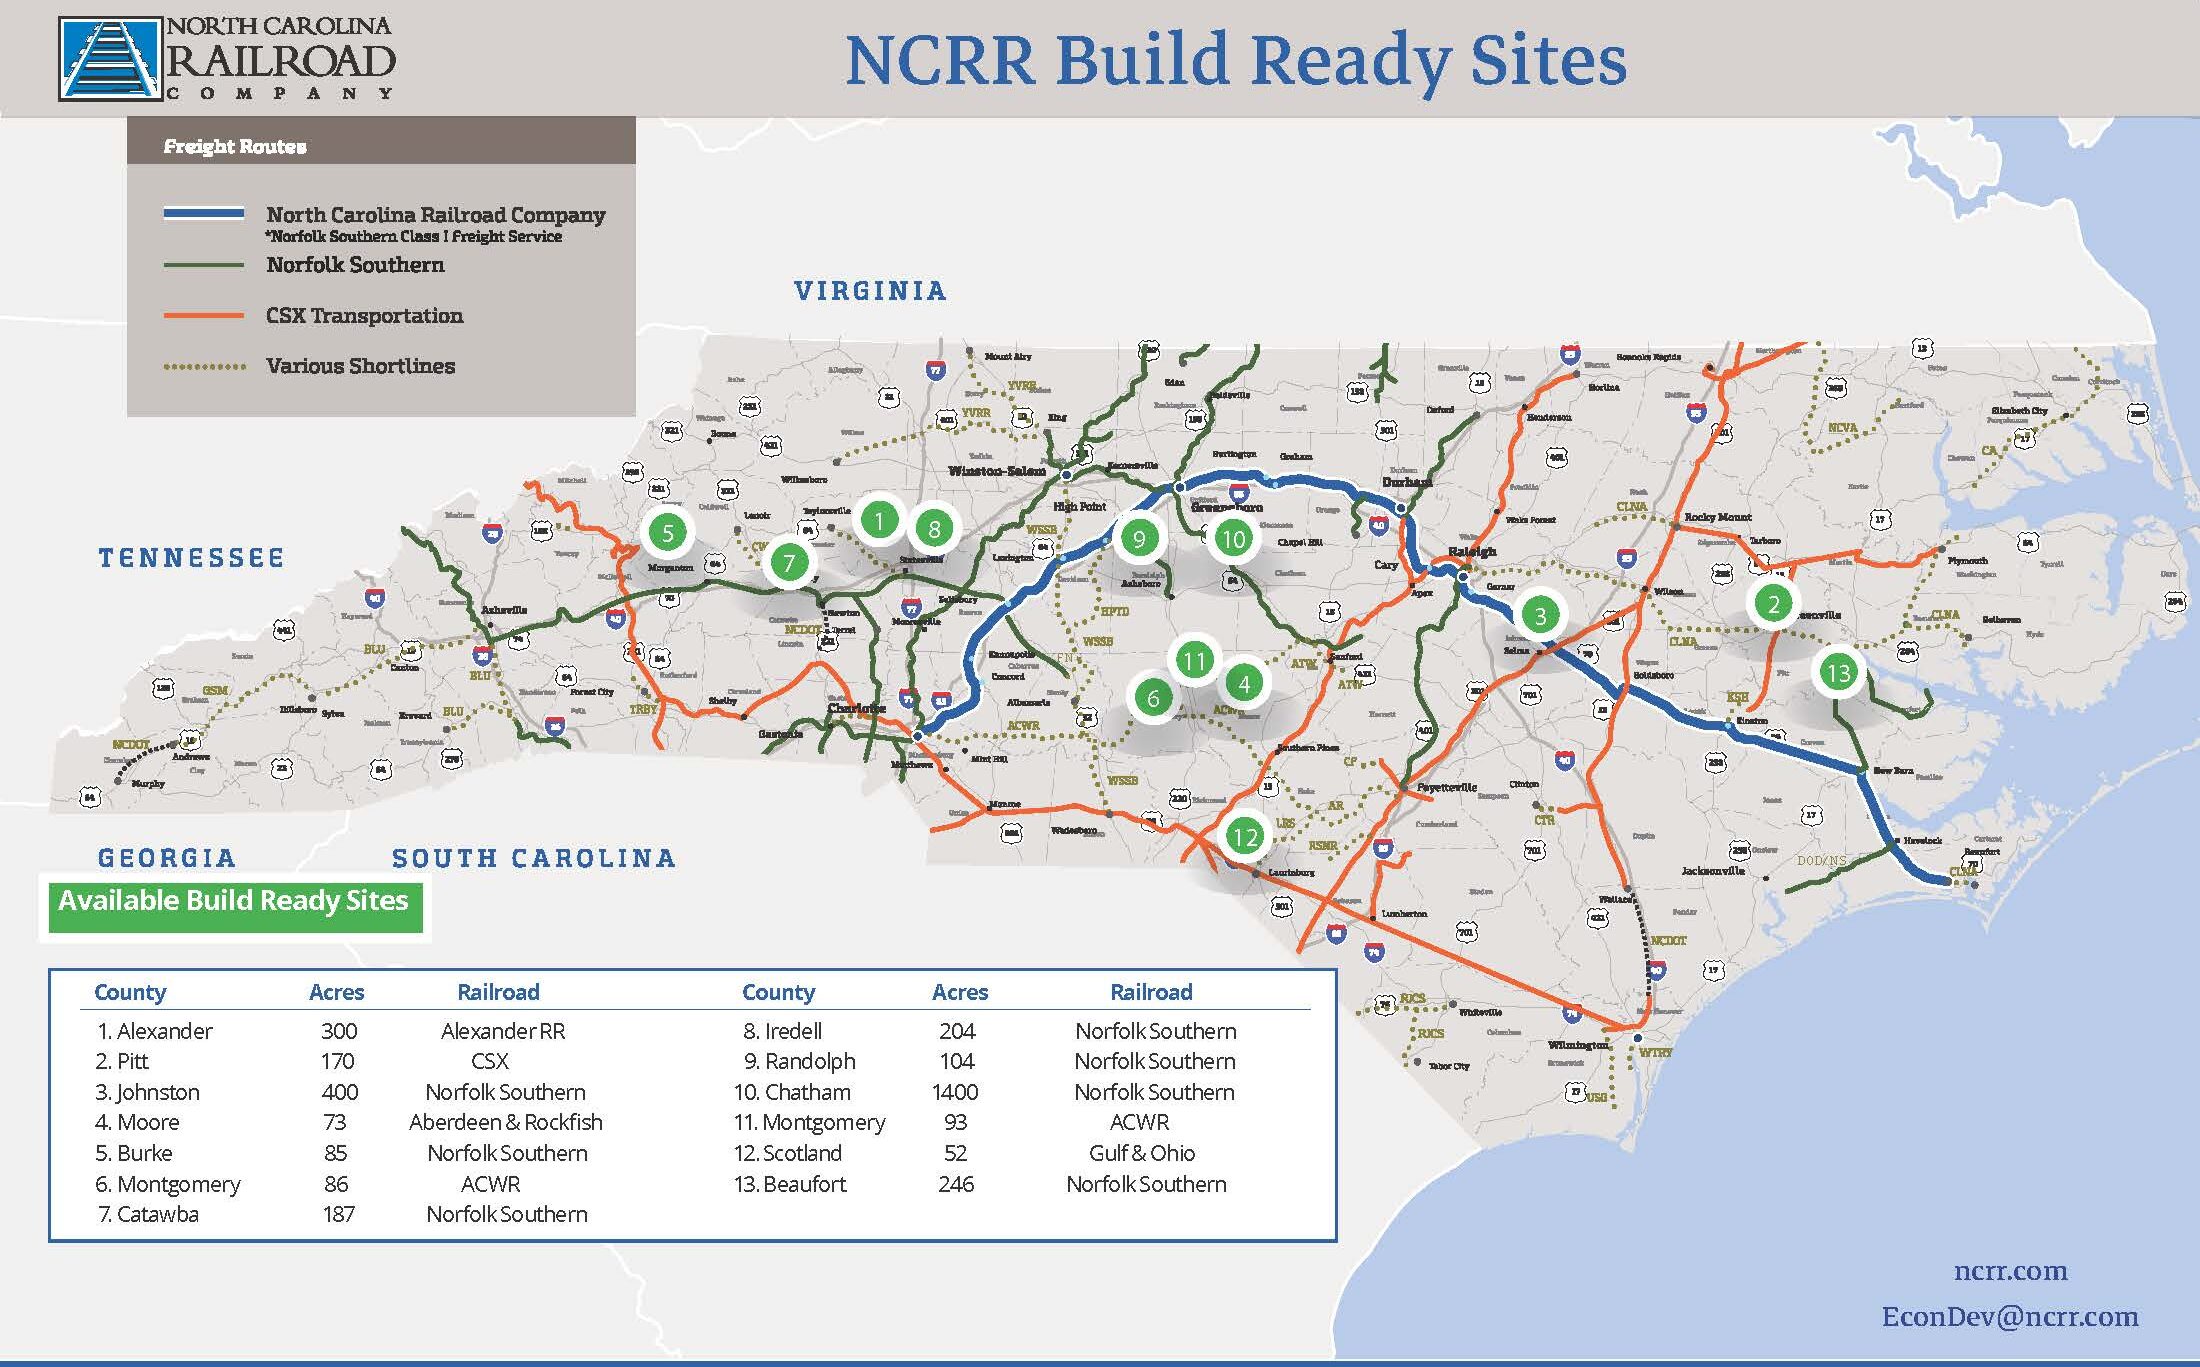
Task: Click the '9. Randolph' county entry
Action: coord(800,1061)
